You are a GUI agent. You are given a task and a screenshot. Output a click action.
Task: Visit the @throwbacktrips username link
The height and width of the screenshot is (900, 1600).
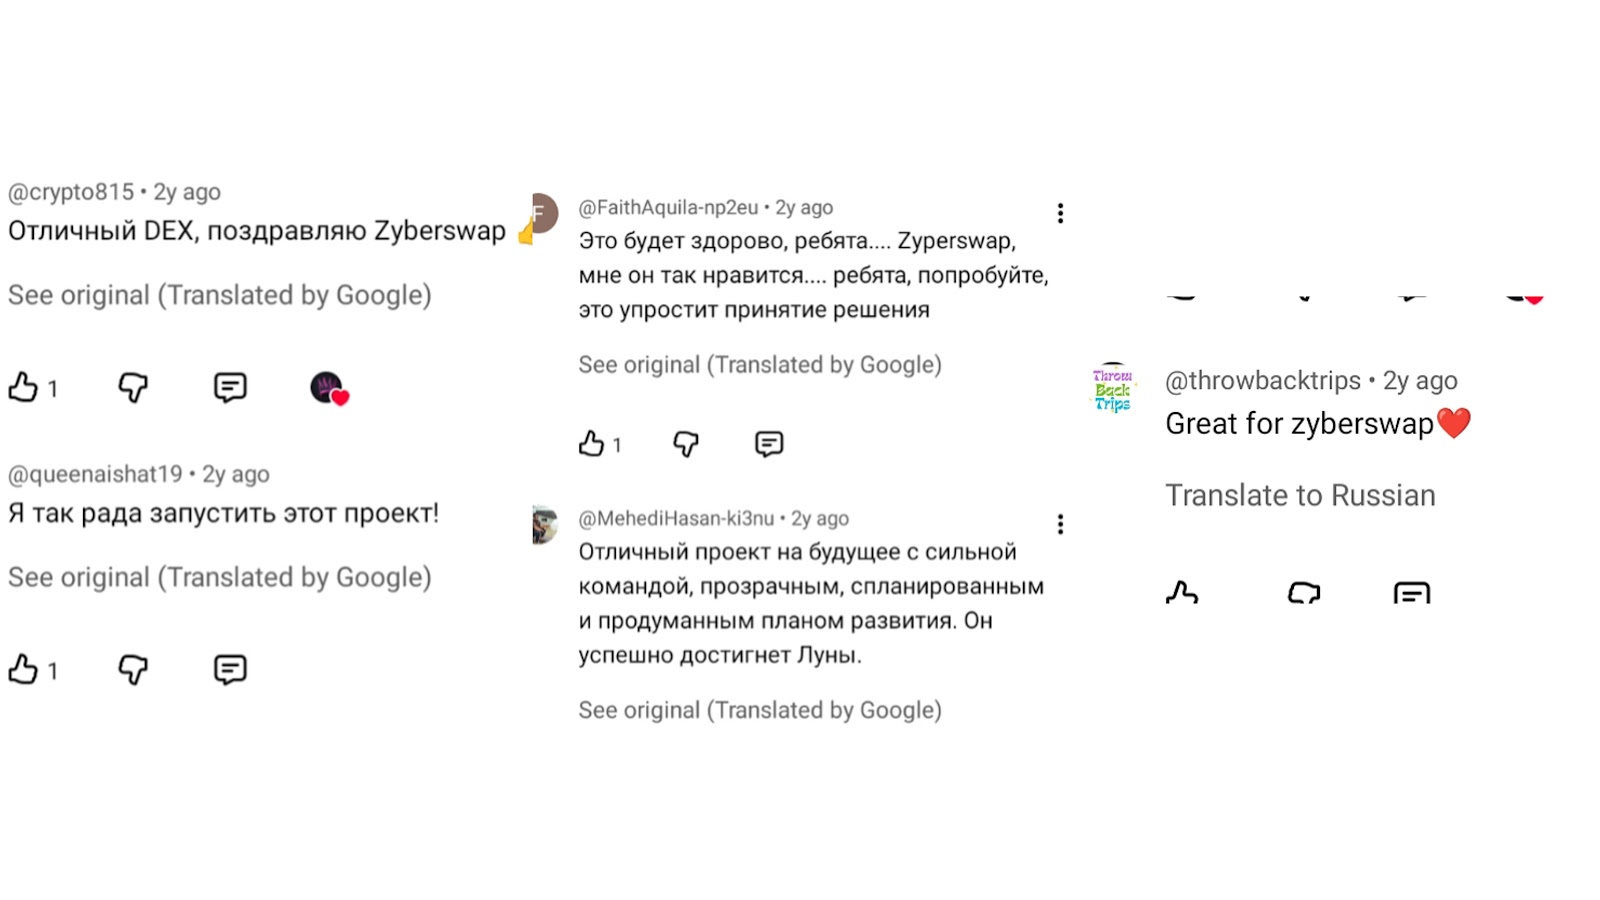(x=1263, y=381)
